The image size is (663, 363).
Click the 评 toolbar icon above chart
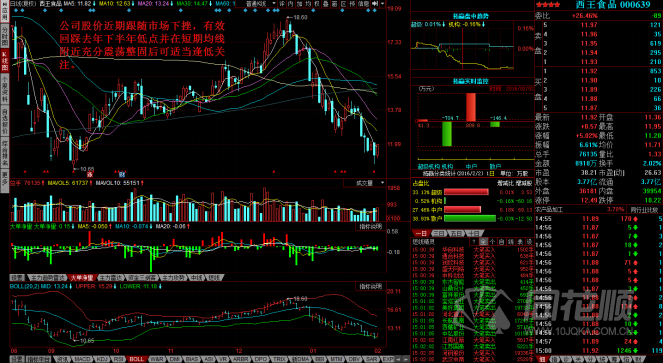pos(282,4)
